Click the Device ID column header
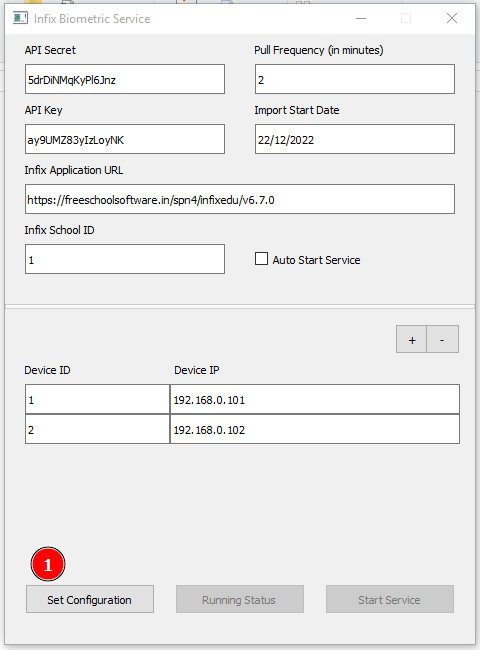The width and height of the screenshot is (480, 650). [x=47, y=370]
